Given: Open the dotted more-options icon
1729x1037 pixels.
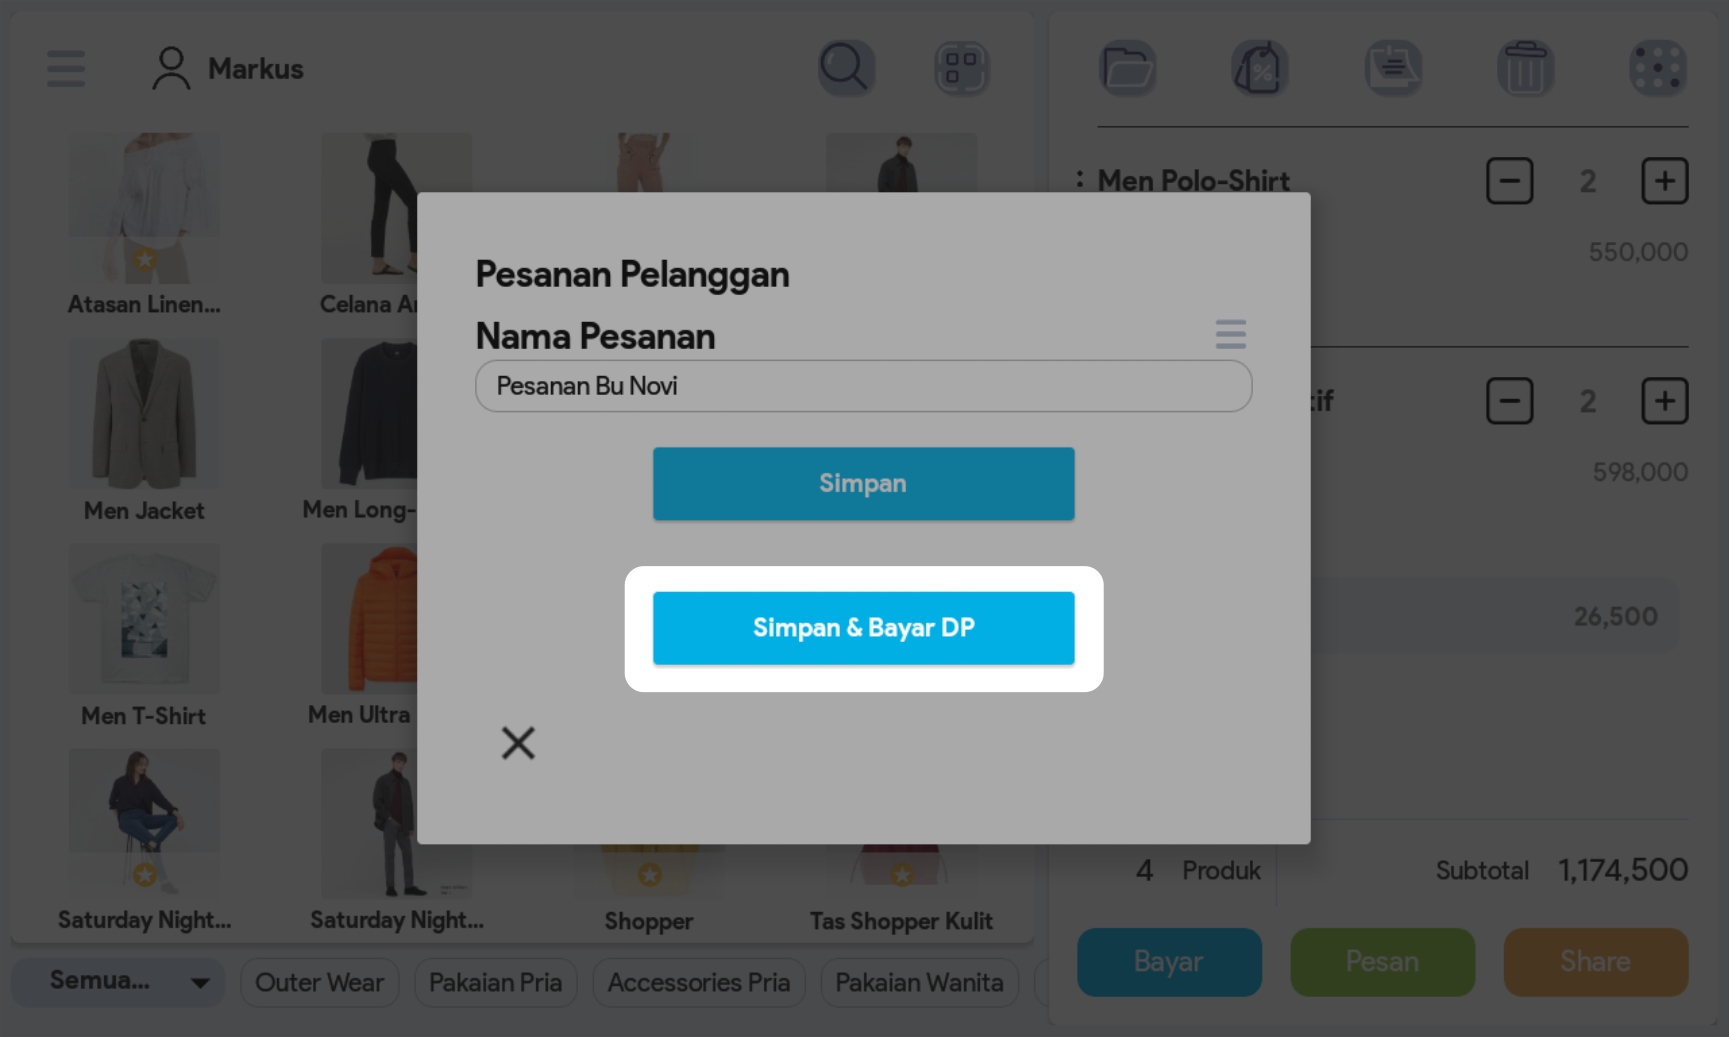Looking at the screenshot, I should coord(1657,69).
